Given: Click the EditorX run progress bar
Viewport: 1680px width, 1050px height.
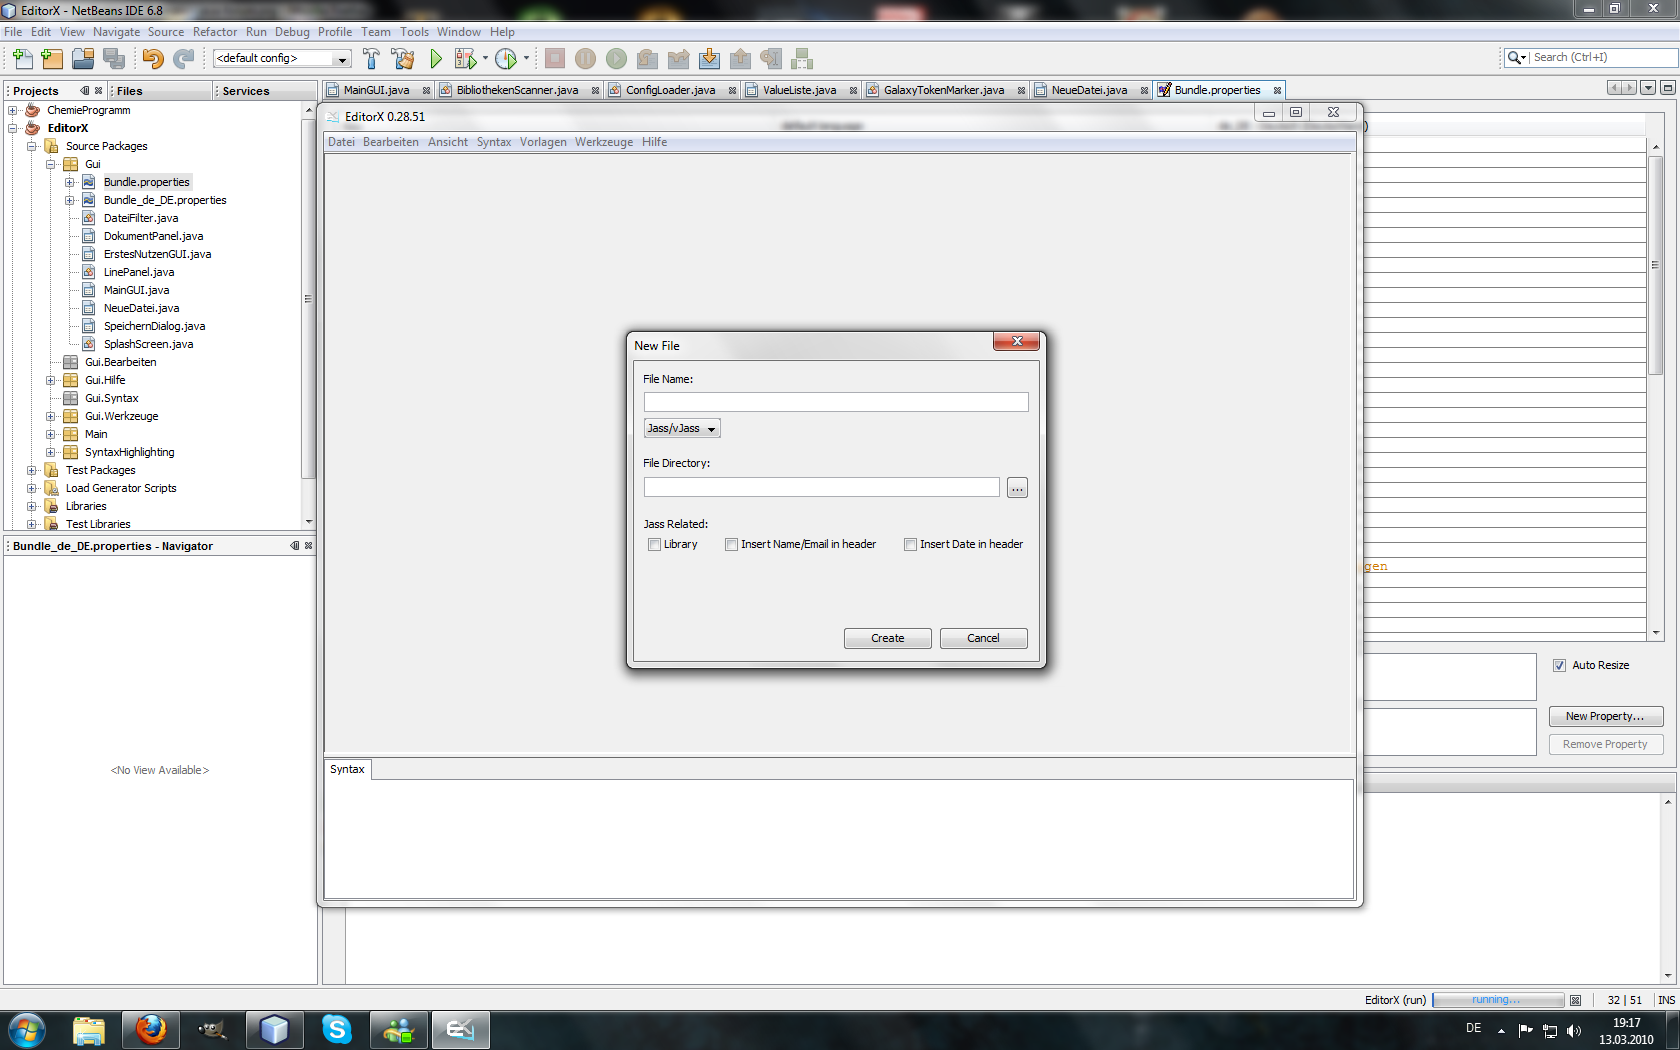Looking at the screenshot, I should point(1498,1000).
